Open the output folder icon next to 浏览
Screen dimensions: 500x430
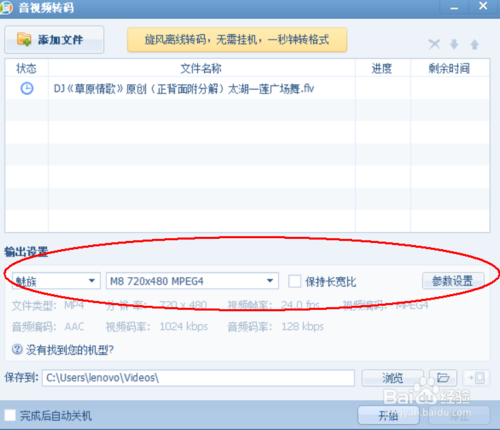tap(443, 378)
